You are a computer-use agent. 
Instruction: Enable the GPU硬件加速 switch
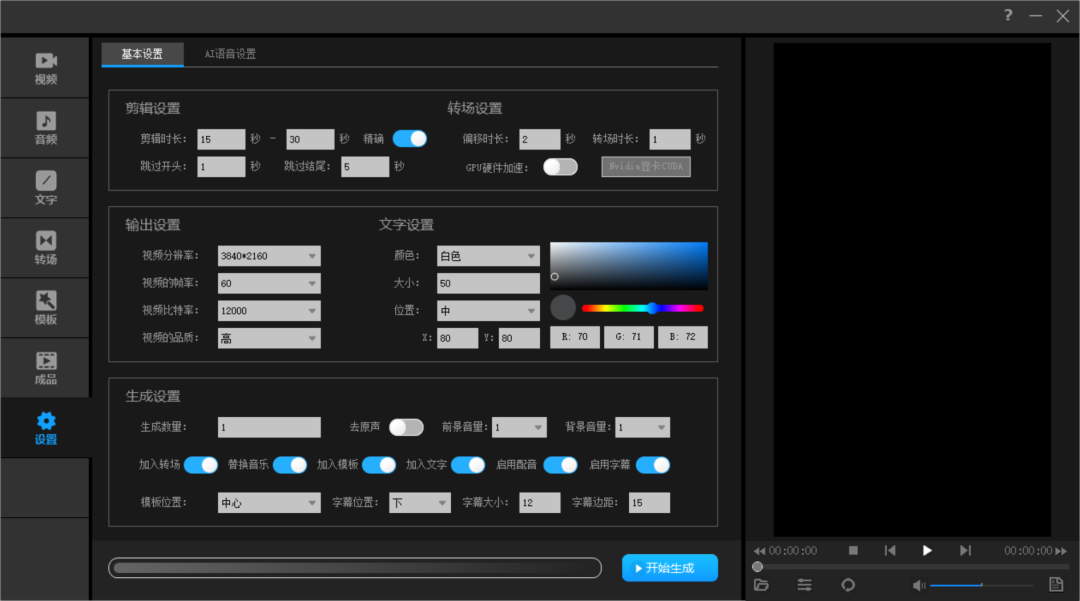560,167
